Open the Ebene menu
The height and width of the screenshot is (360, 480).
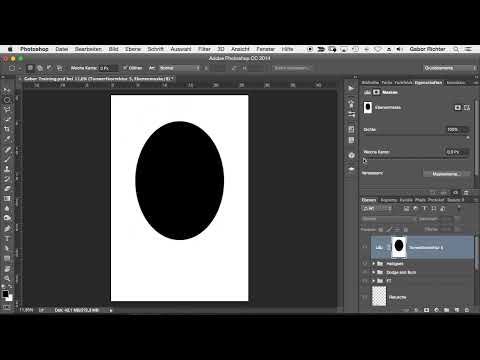tap(133, 49)
